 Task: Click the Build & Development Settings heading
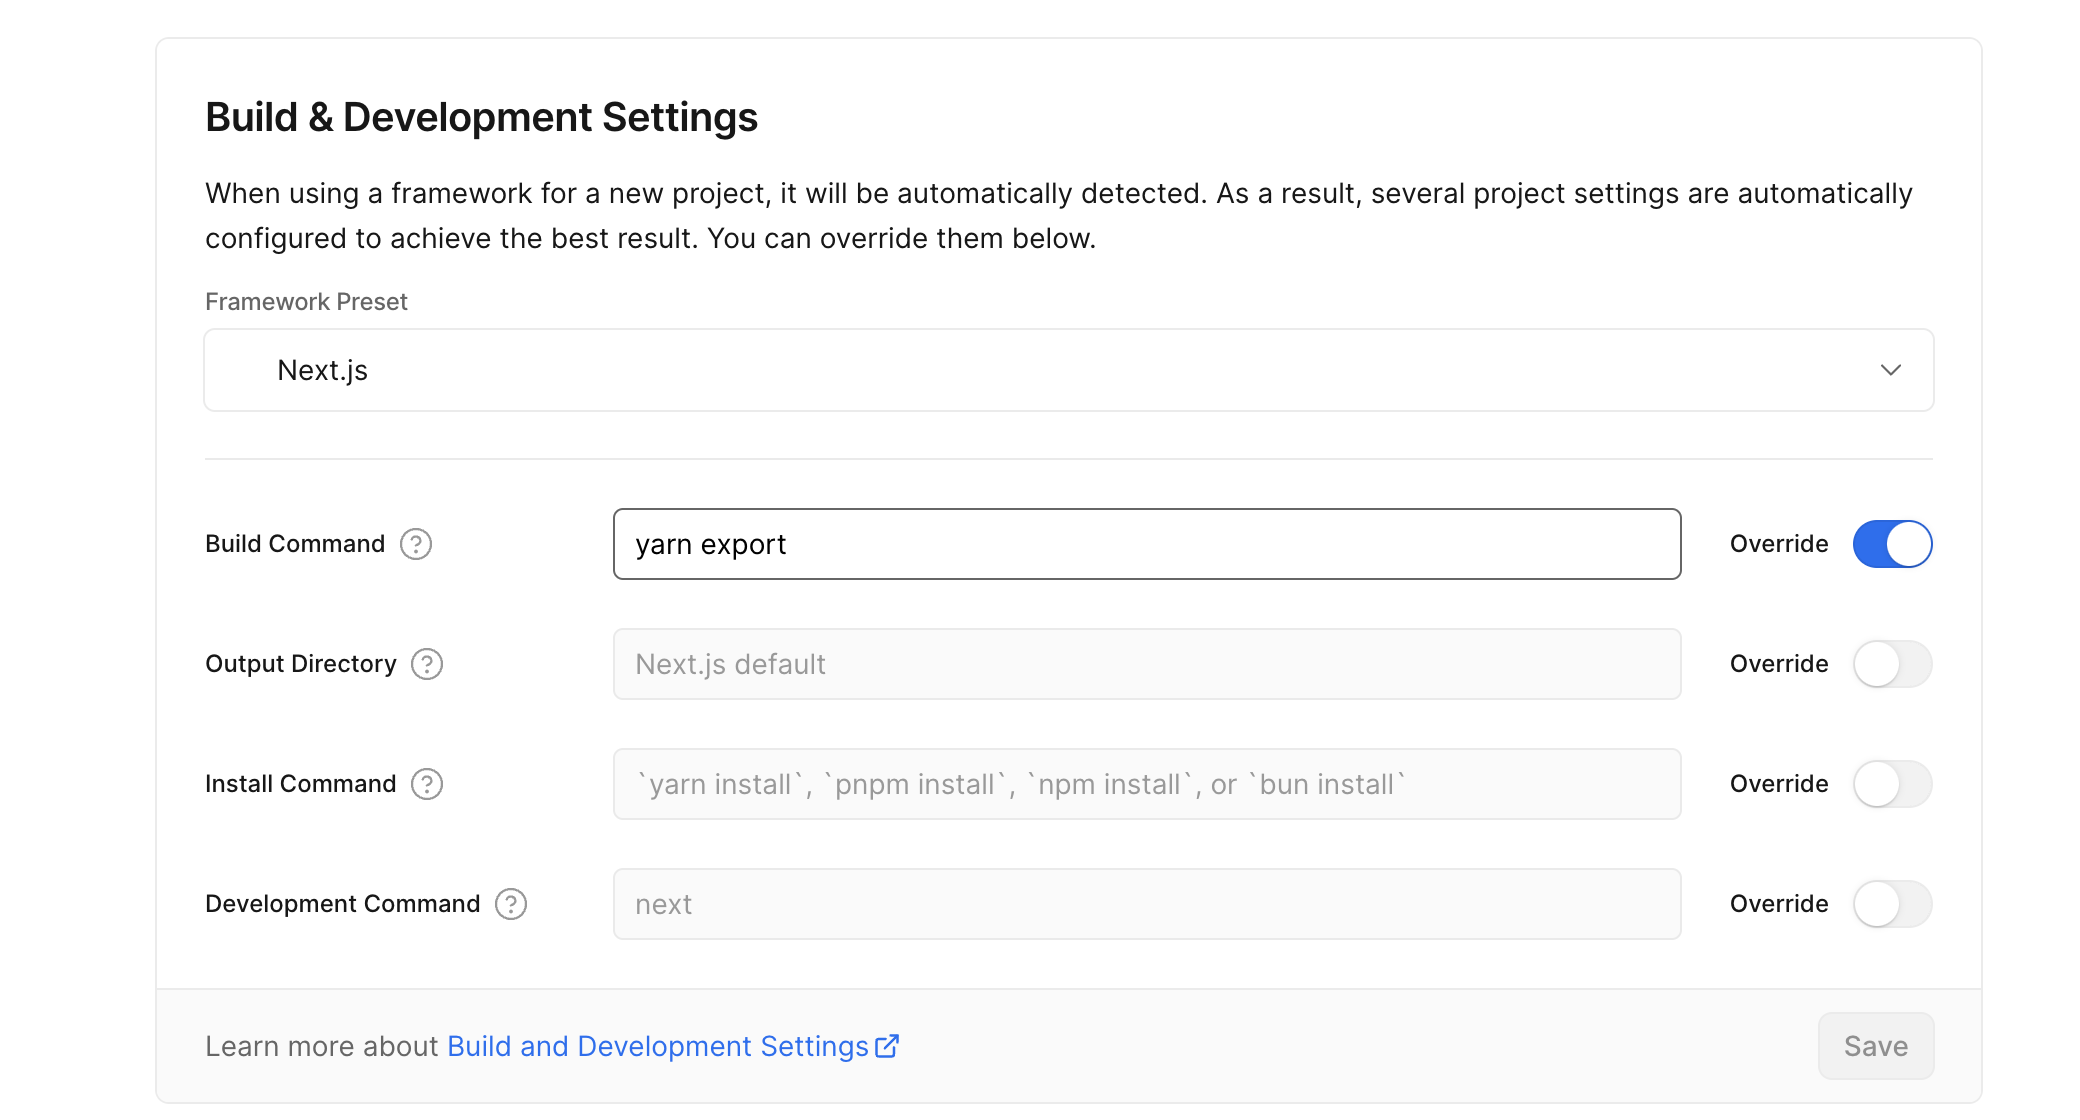481,117
